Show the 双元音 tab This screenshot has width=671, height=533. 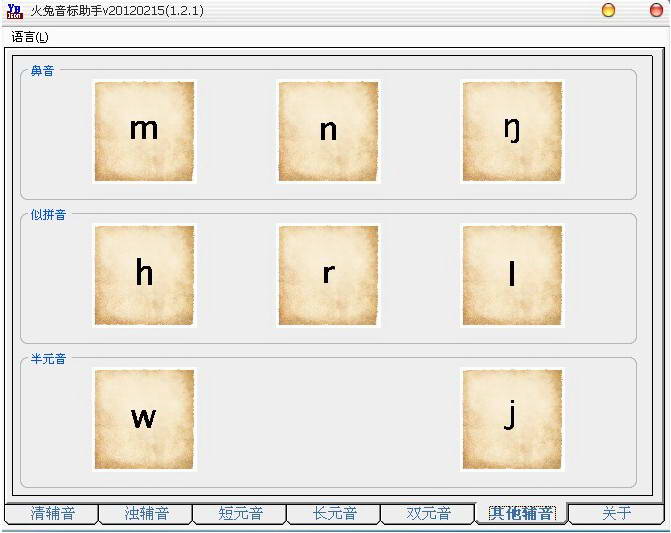[428, 514]
